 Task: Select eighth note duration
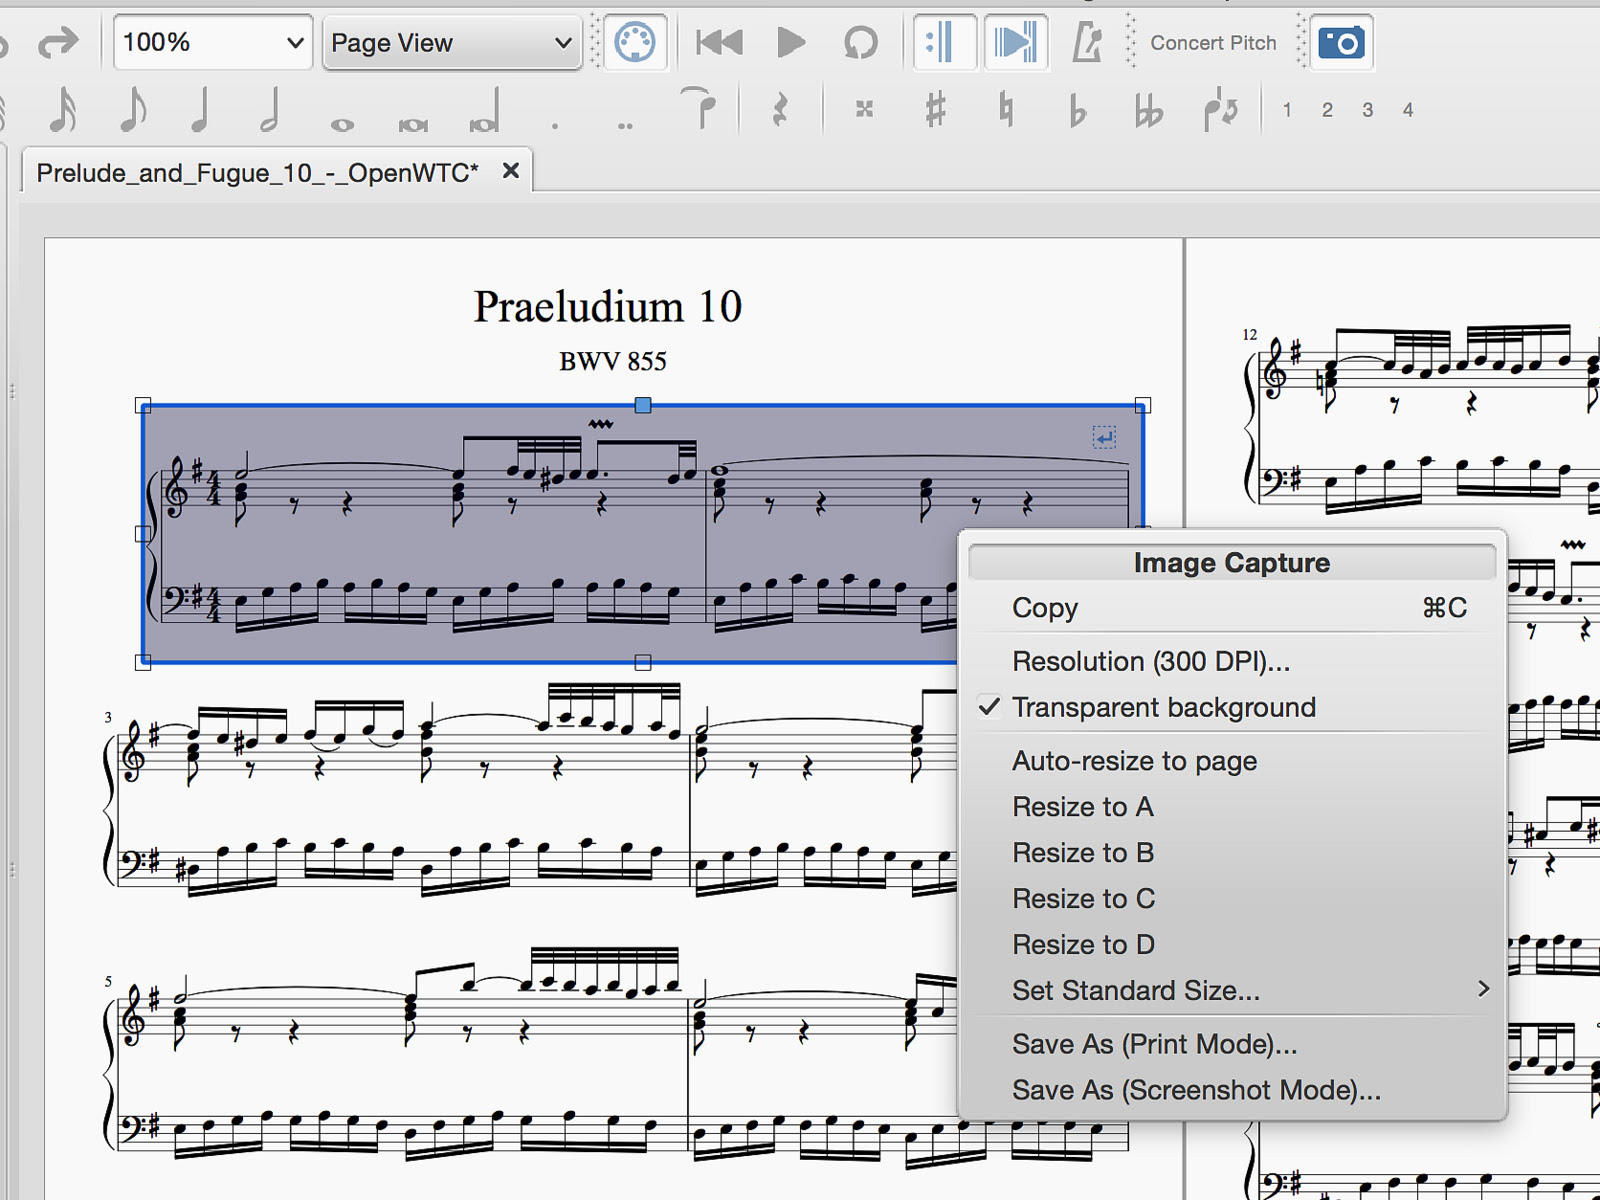[x=132, y=110]
